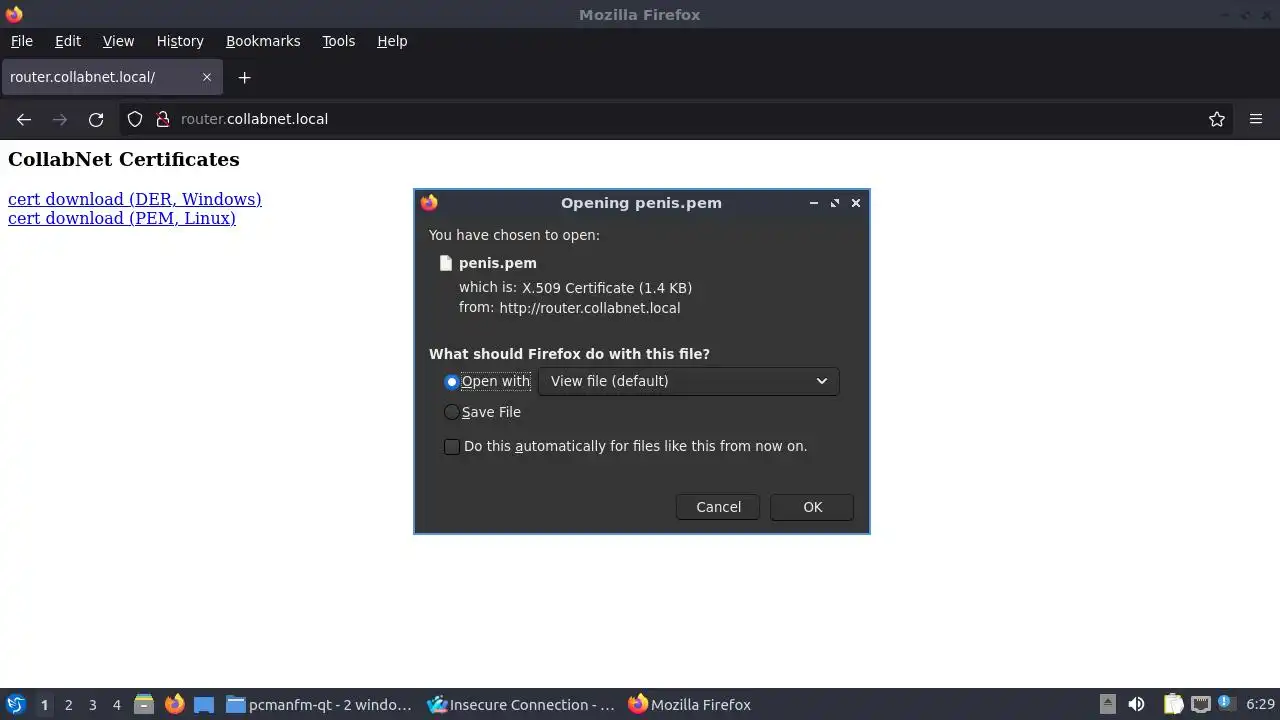Close the router.collabnet.local tab
This screenshot has width=1280, height=720.
207,77
